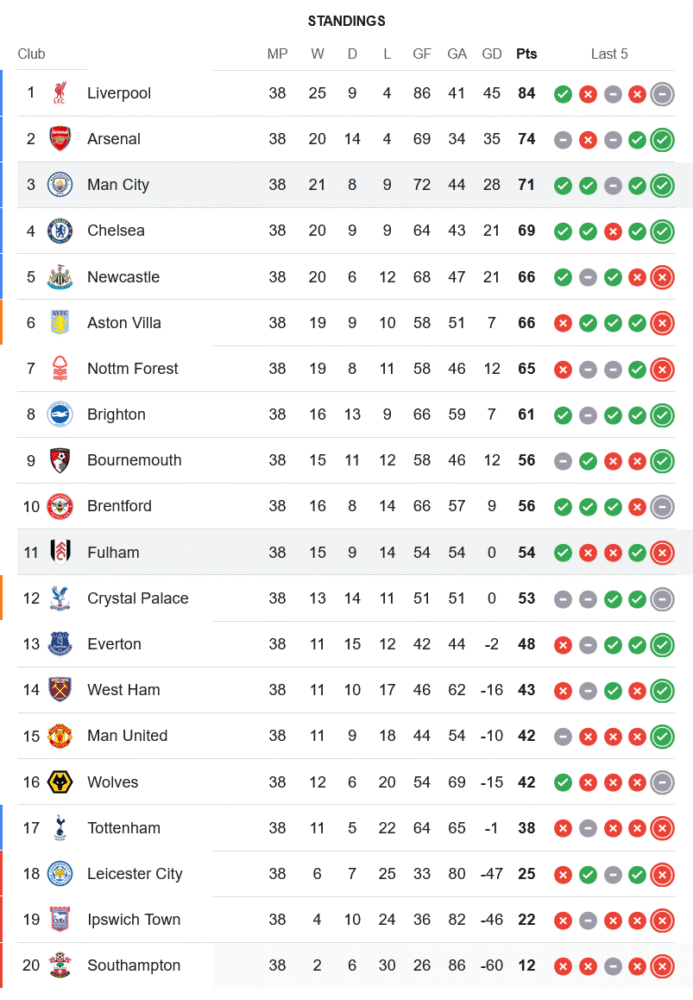Screen dimensions: 693x1000
Task: Click the STANDINGS heading
Action: pos(346,21)
